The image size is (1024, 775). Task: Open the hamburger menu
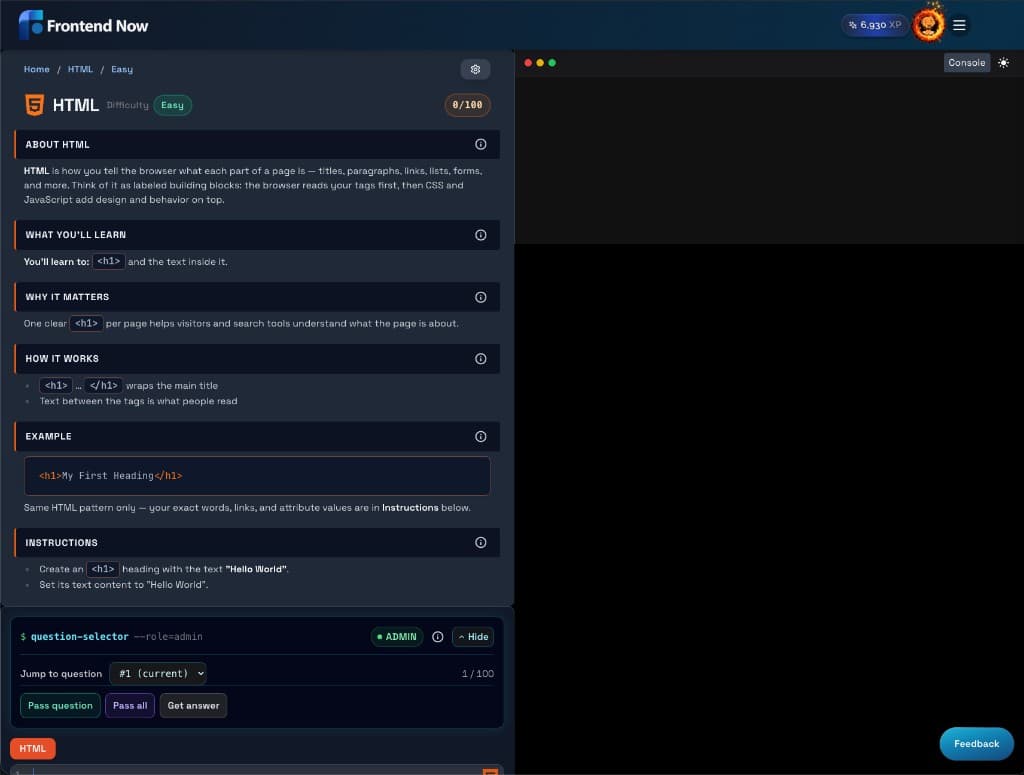point(959,25)
